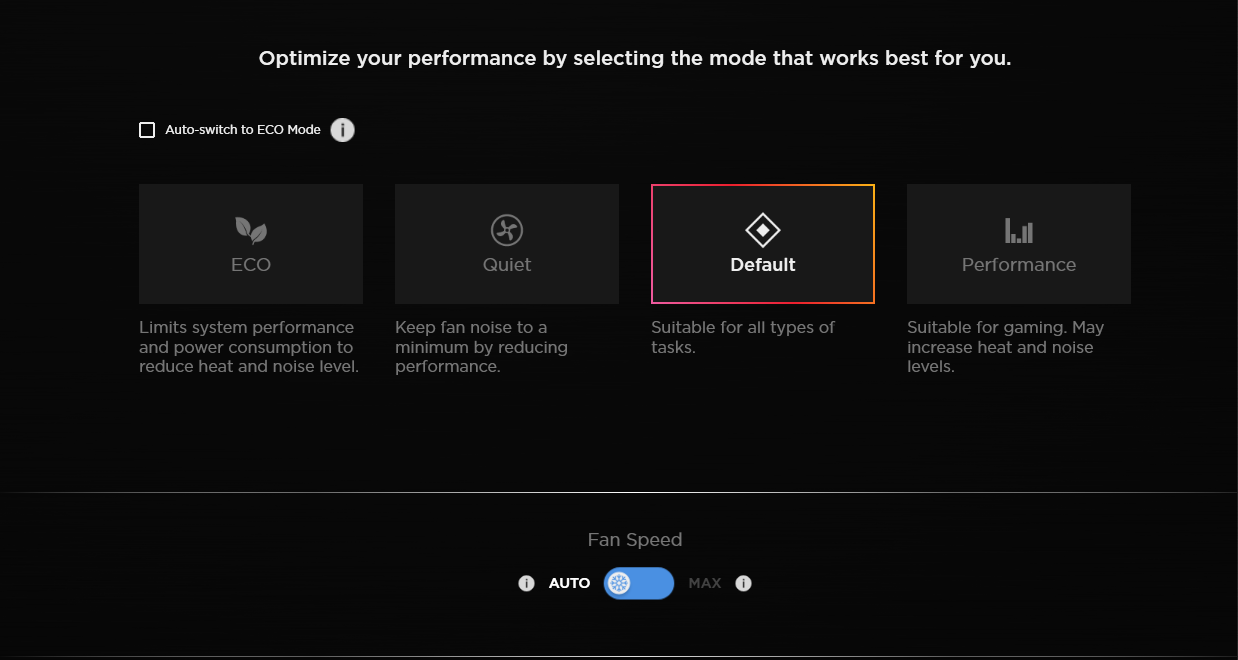
Task: Open info icon beside Auto-switch to ECO Mode
Action: 342,130
